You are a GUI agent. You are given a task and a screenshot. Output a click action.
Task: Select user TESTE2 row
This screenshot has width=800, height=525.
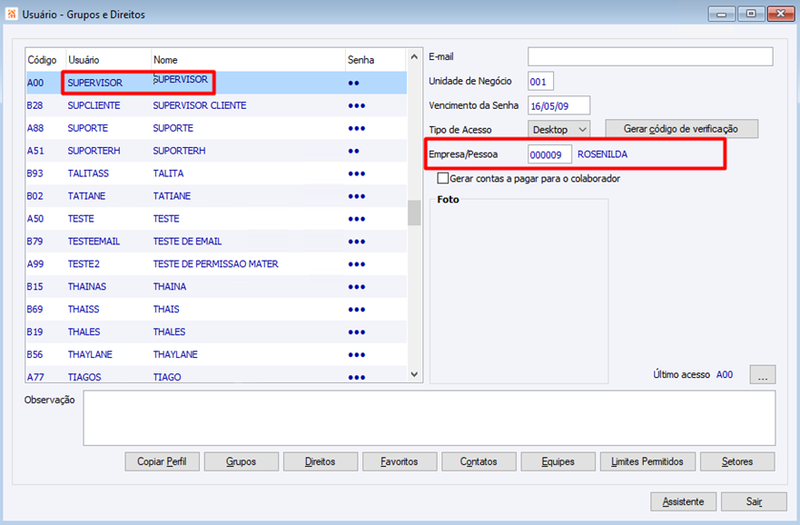tap(216, 264)
